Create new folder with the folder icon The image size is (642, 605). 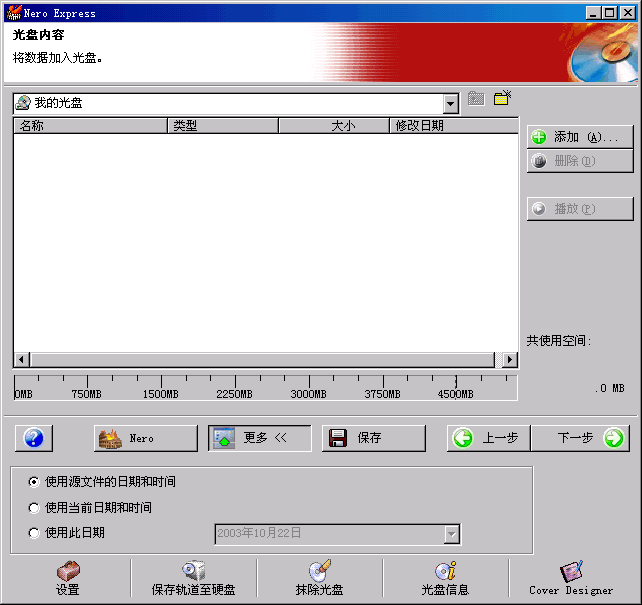[502, 99]
